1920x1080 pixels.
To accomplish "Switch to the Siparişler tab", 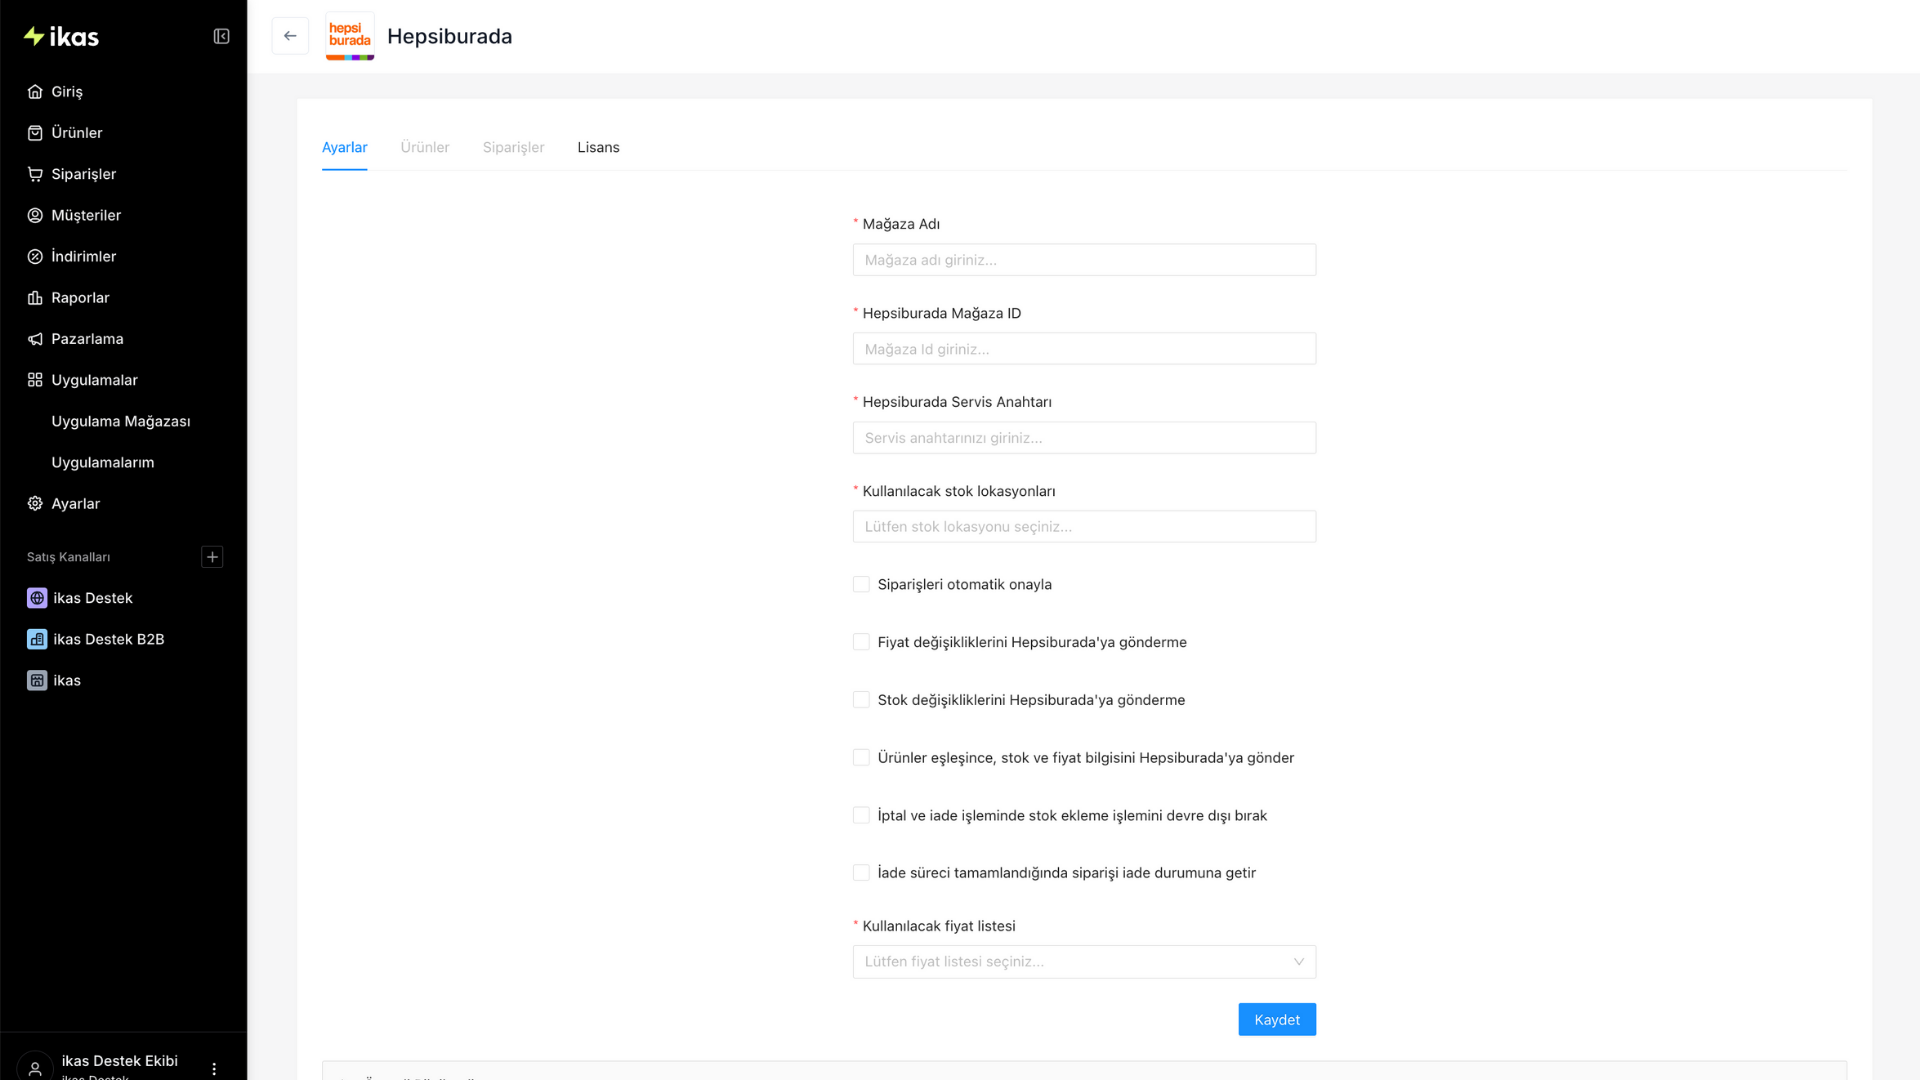I will coord(514,148).
